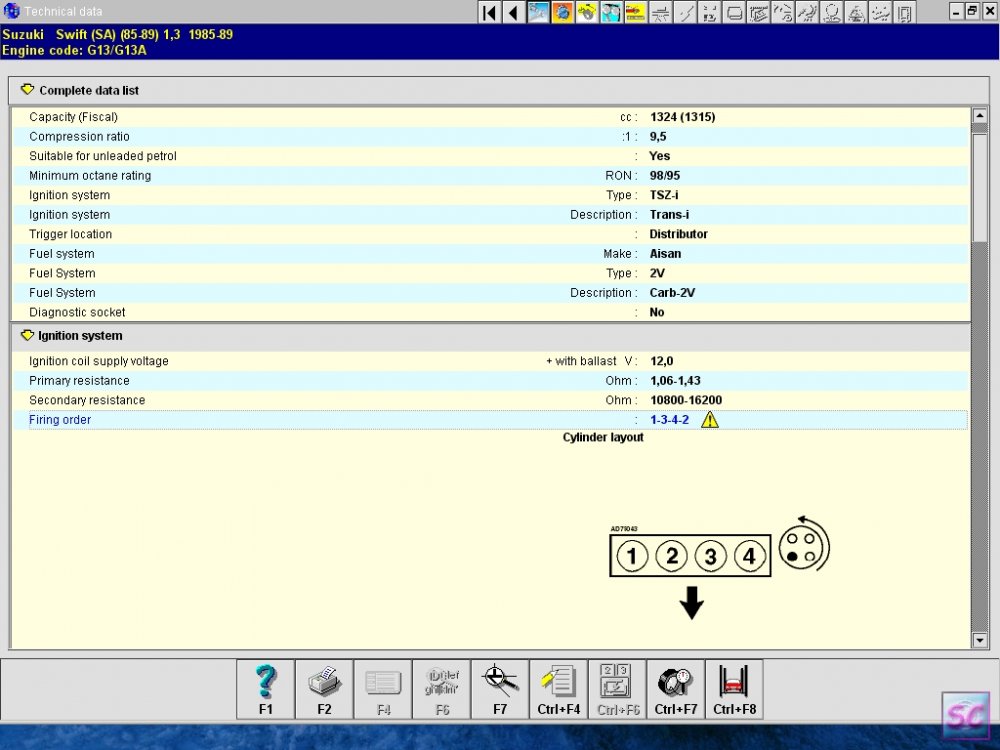This screenshot has width=1000, height=750.
Task: Select the Diagnostic socket row
Action: click(x=490, y=312)
